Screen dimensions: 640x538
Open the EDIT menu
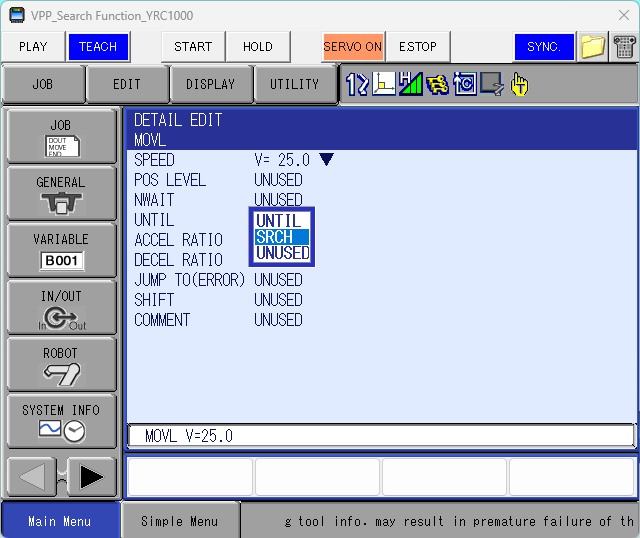click(x=127, y=85)
